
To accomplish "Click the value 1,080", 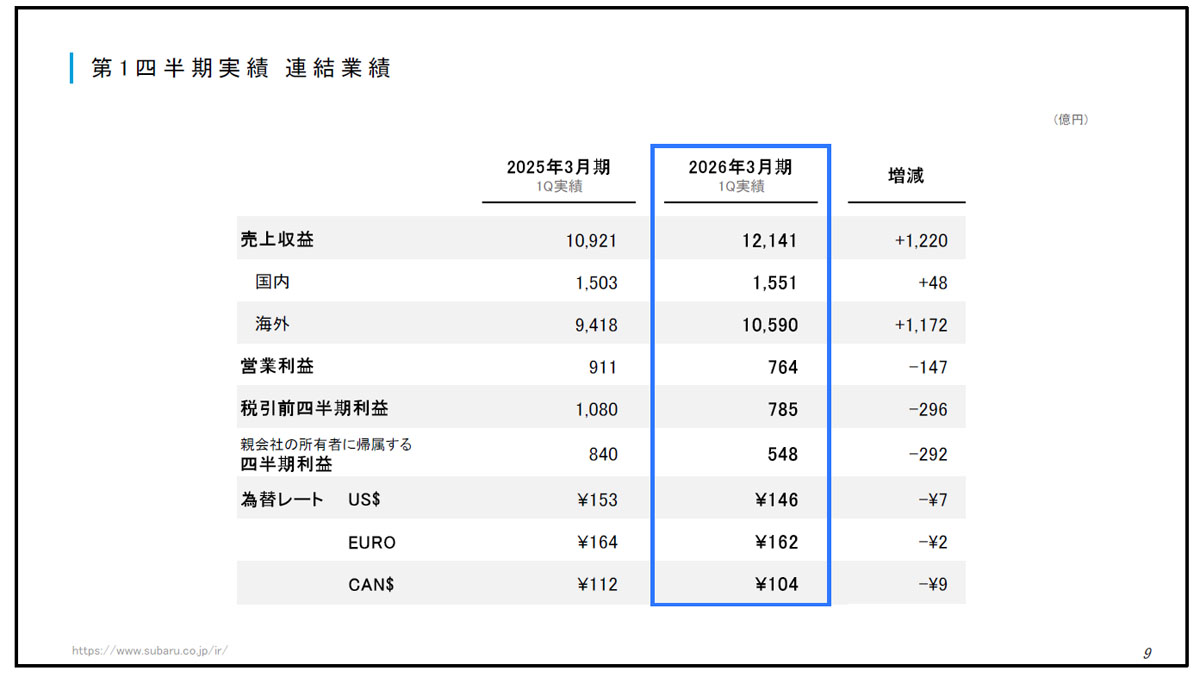I will [596, 409].
